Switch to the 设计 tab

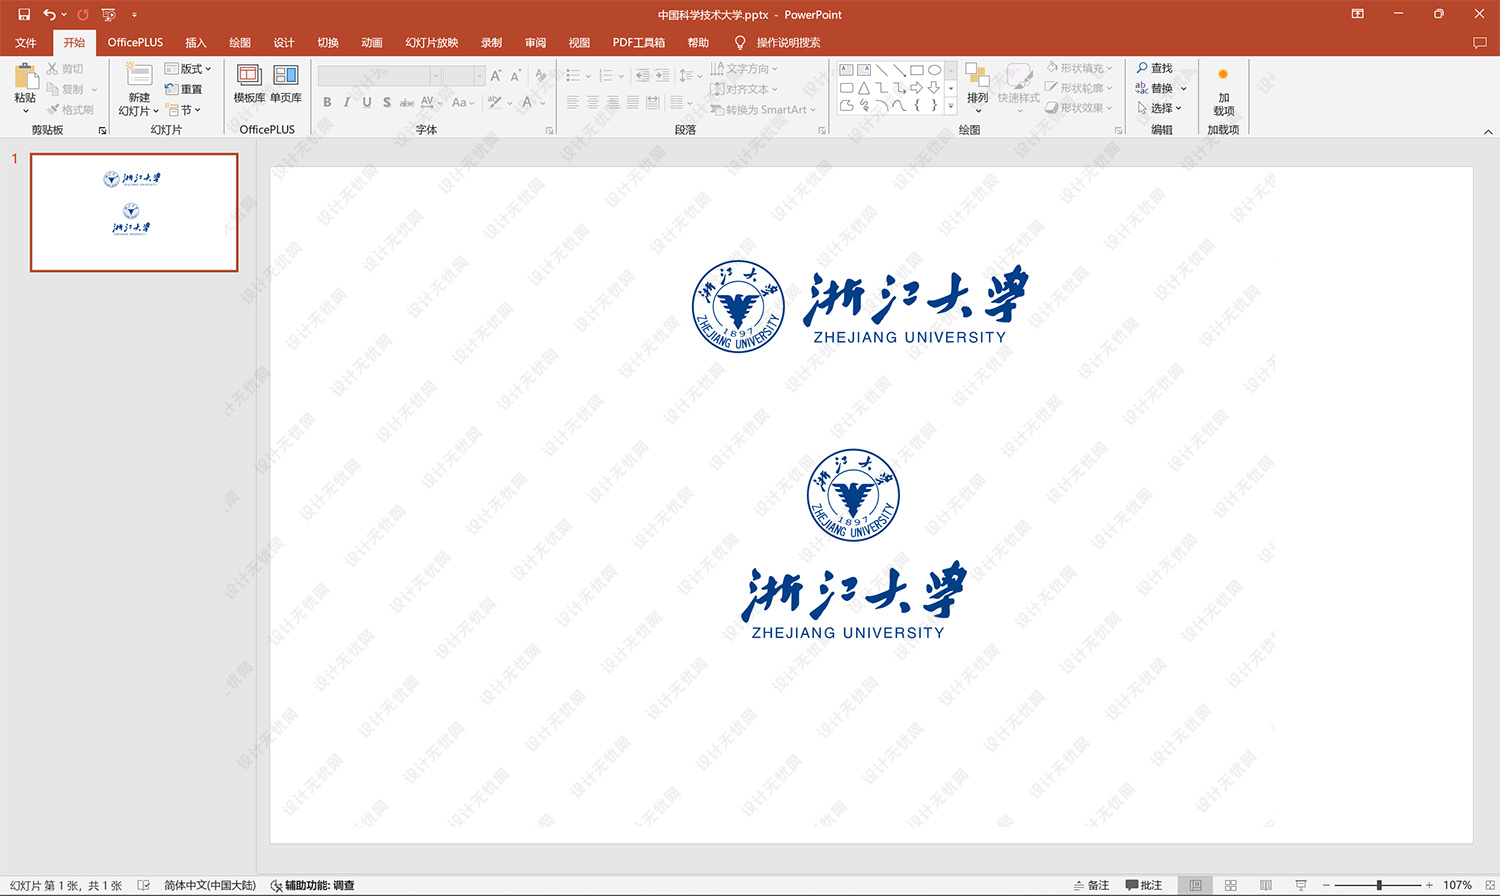(x=284, y=42)
